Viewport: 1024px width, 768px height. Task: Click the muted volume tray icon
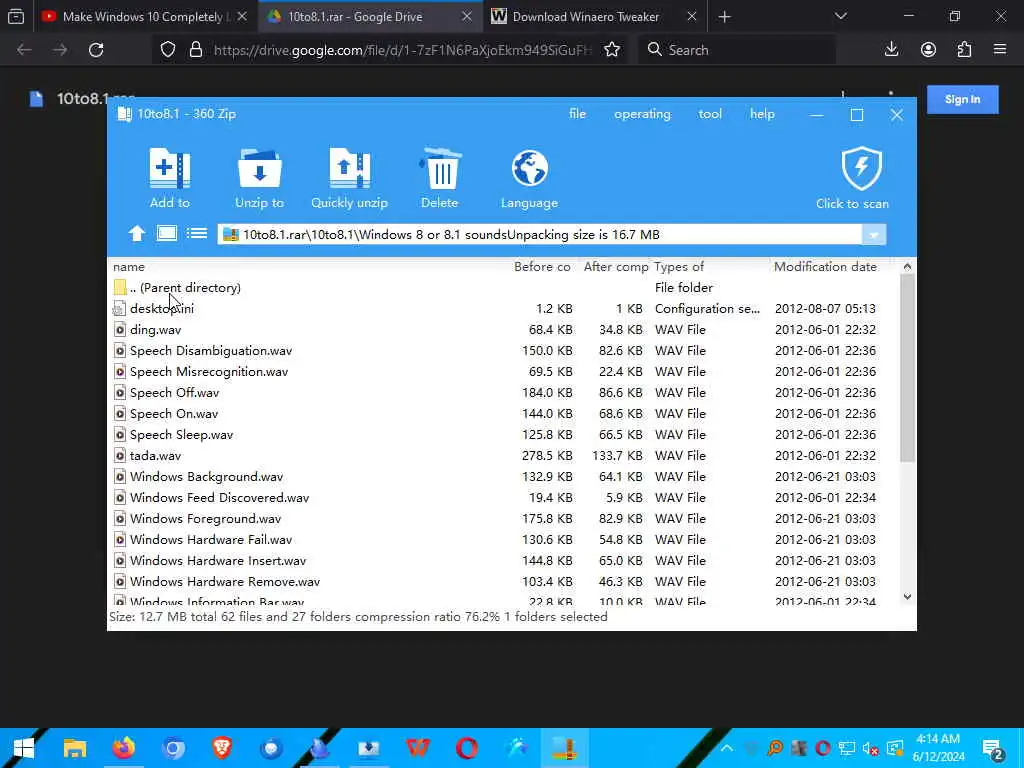870,748
